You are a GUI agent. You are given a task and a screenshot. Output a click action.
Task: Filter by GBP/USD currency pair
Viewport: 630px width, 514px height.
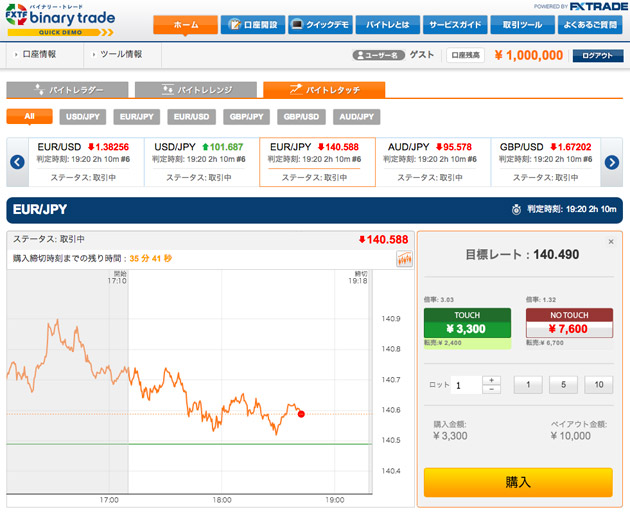(x=301, y=117)
